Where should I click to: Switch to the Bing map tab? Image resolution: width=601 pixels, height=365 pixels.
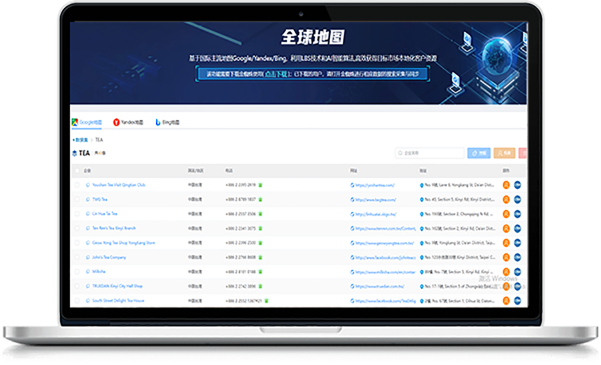(167, 122)
